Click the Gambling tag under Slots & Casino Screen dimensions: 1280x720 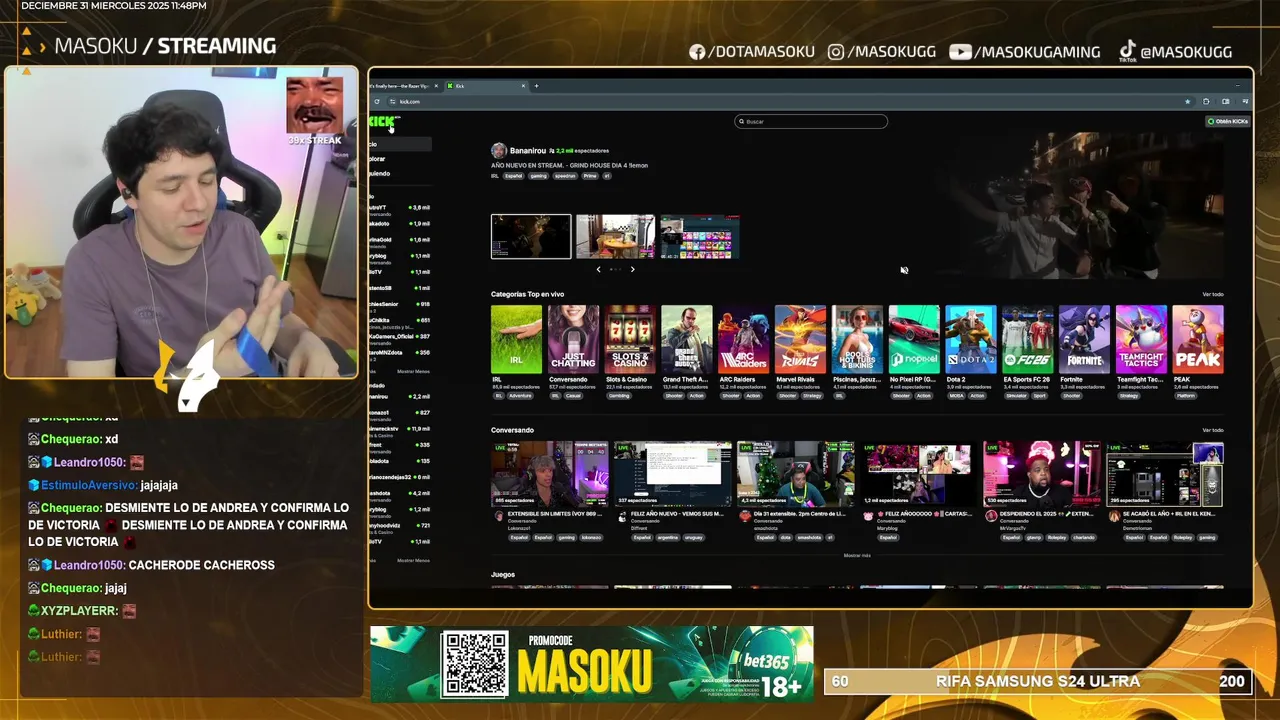tap(619, 395)
